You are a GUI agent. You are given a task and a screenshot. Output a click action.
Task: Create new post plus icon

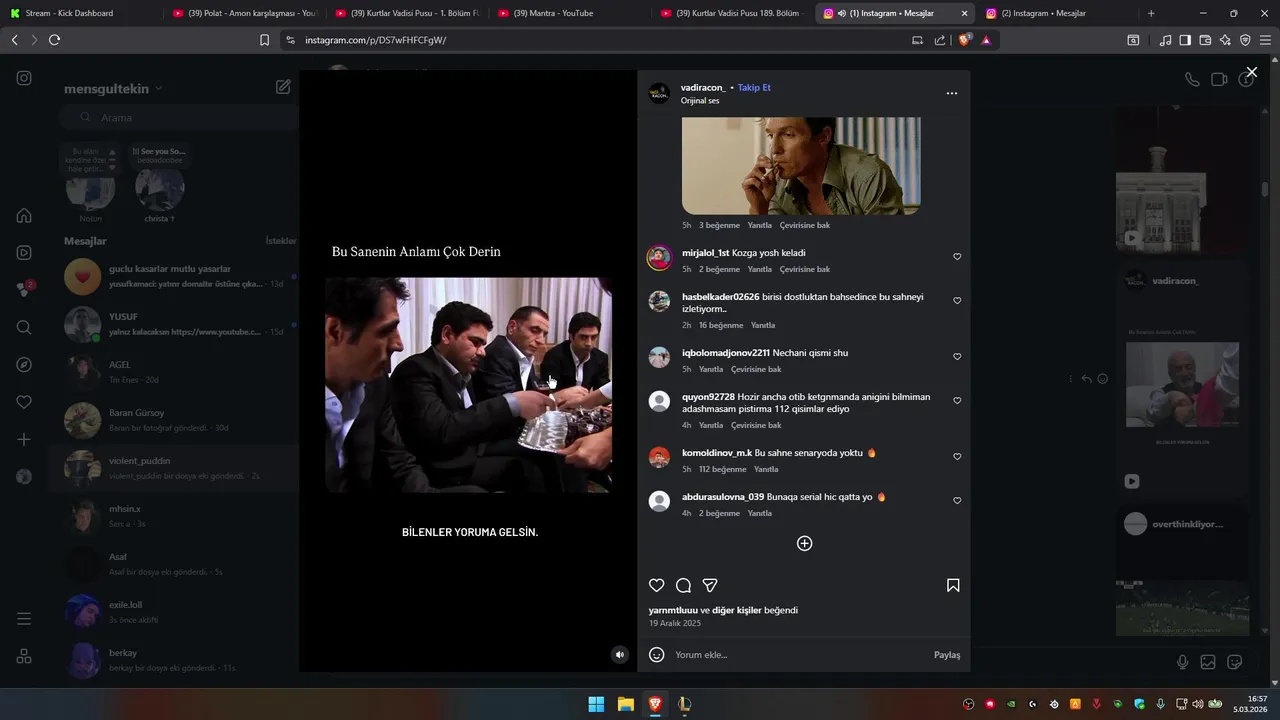tap(24, 439)
